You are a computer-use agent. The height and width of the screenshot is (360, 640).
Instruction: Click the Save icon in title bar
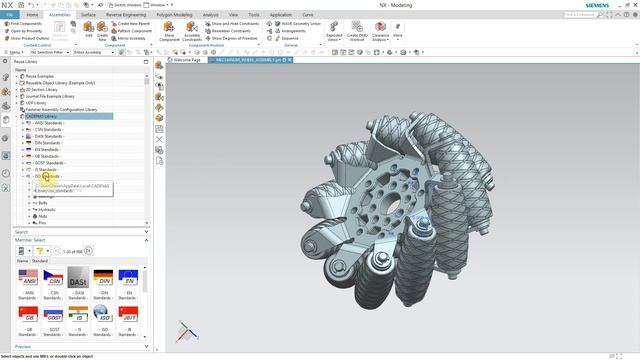21,5
